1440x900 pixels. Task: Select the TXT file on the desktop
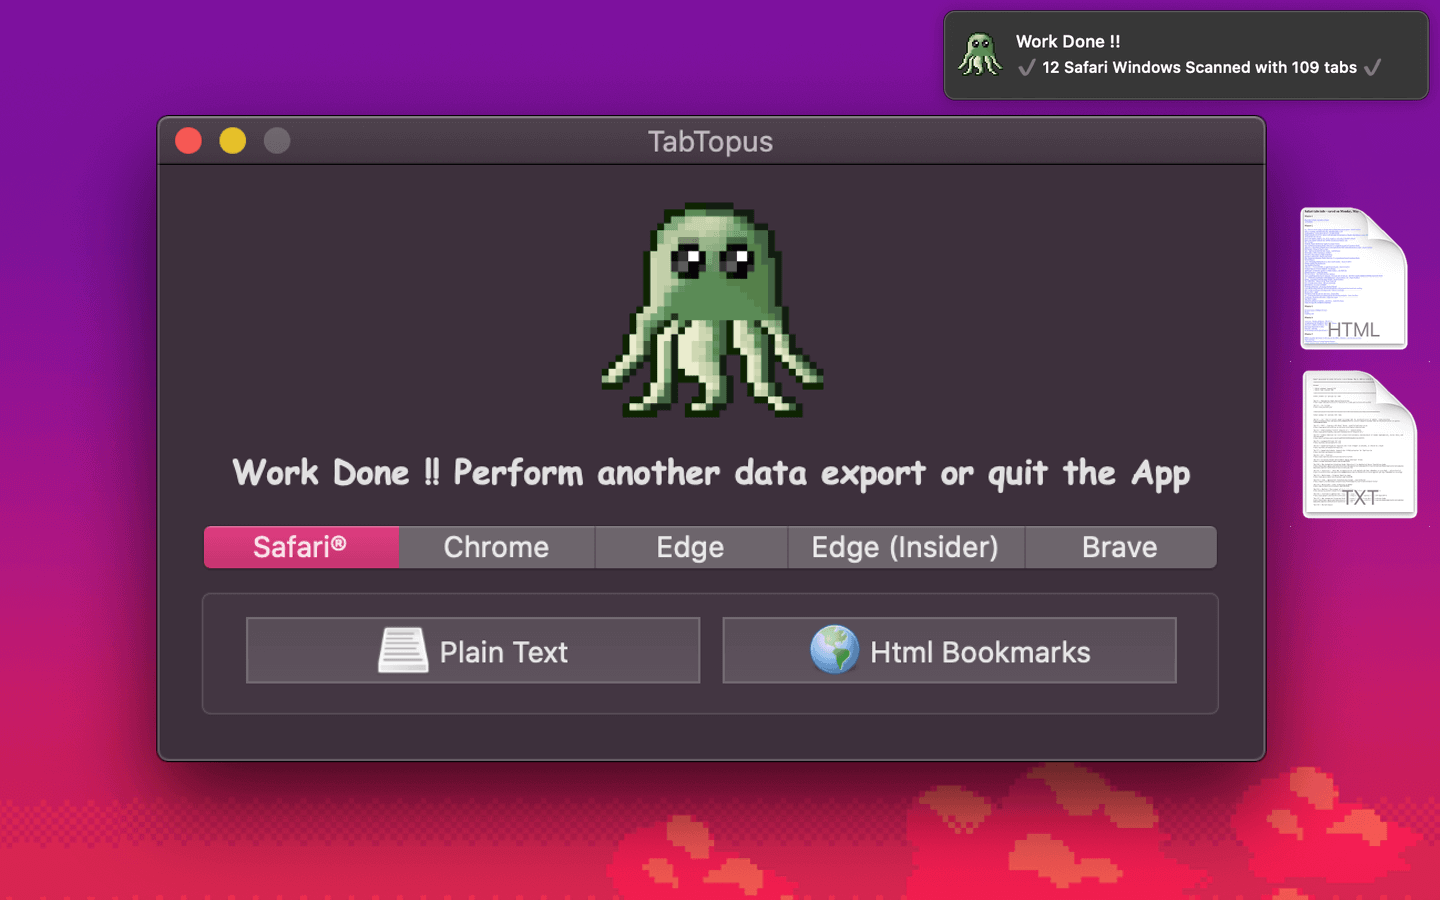[x=1359, y=445]
